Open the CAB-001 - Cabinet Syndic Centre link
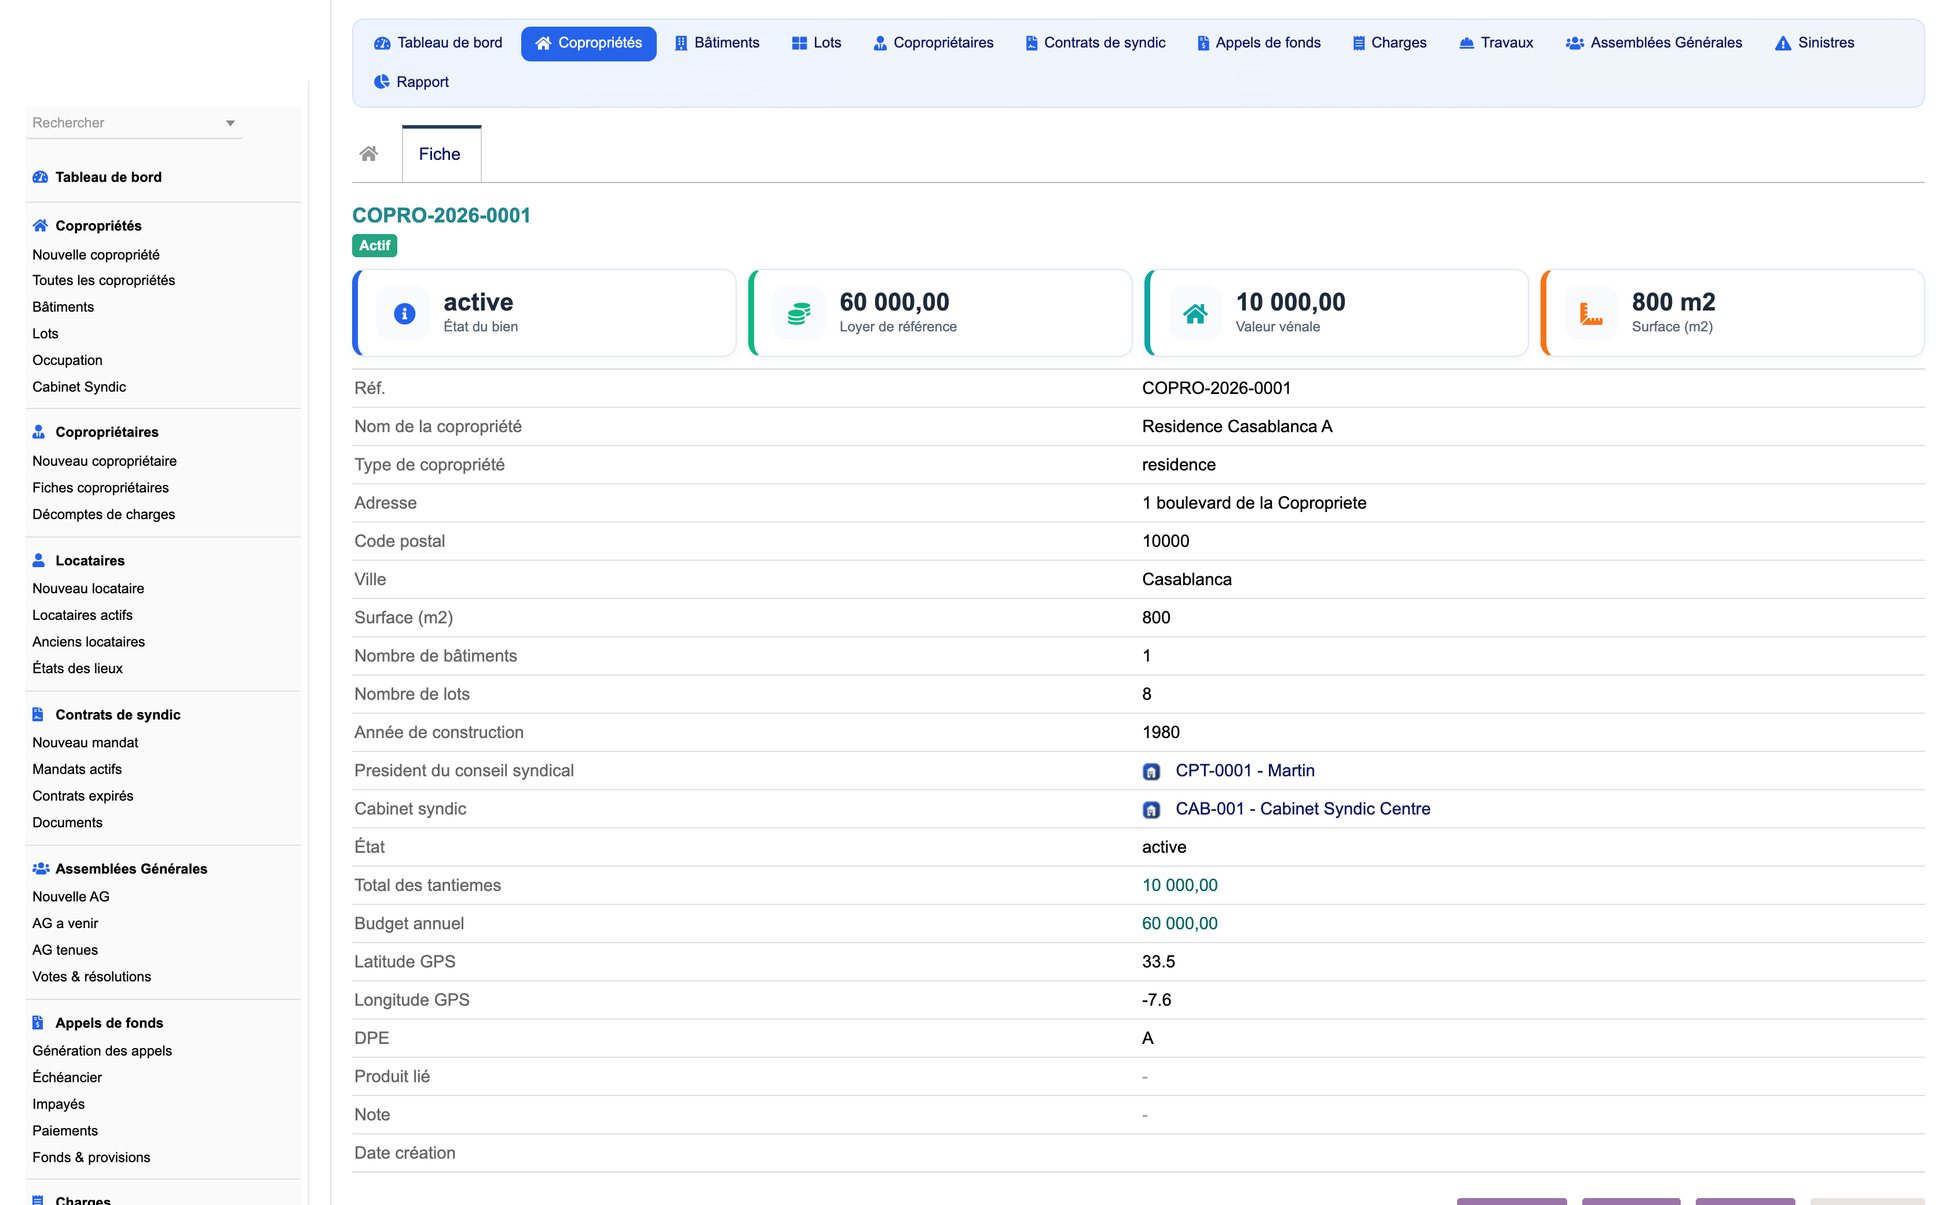1946x1205 pixels. pyautogui.click(x=1303, y=809)
